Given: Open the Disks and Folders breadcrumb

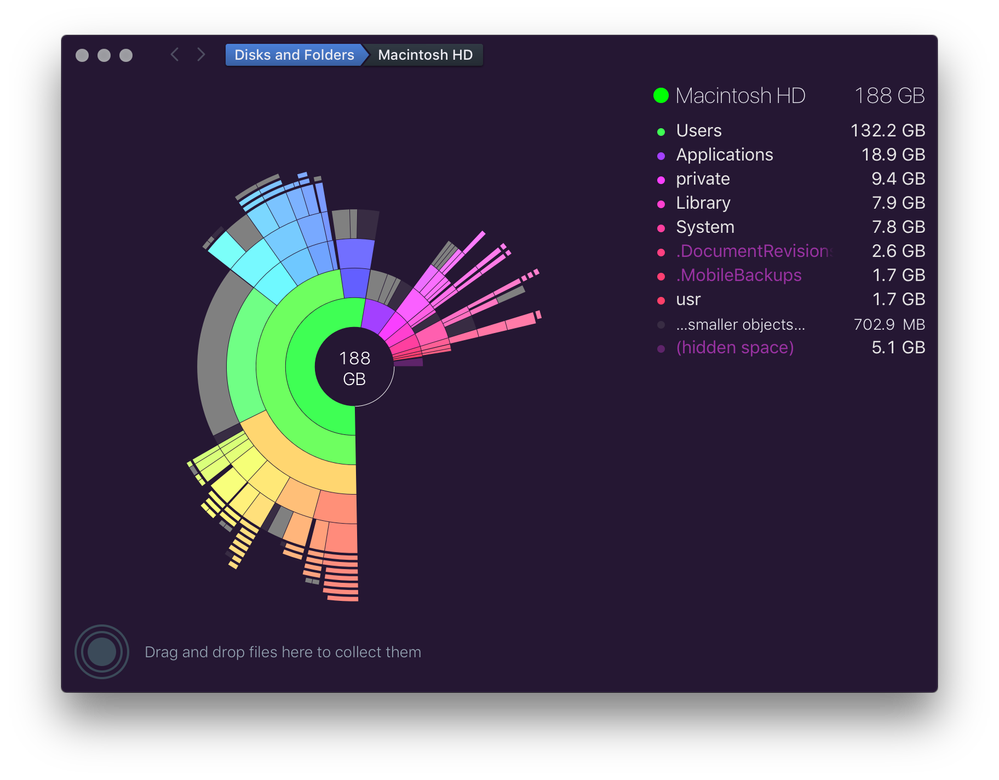Looking at the screenshot, I should tap(294, 55).
